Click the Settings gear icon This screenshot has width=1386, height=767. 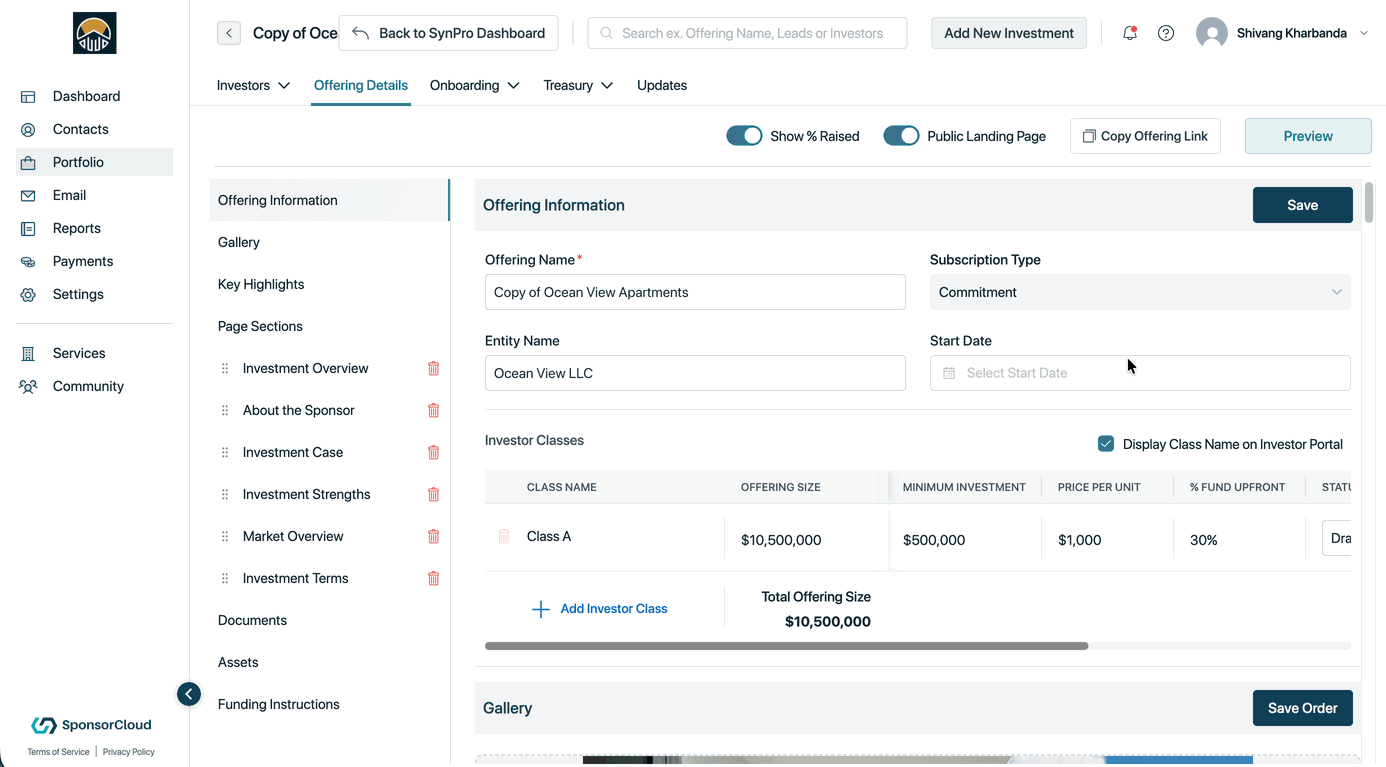click(28, 295)
